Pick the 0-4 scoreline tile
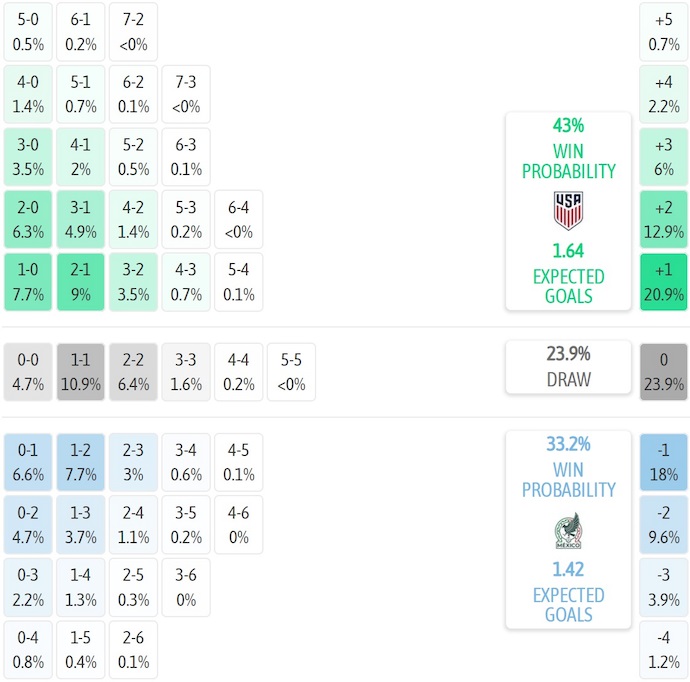Screen dimensions: 690x682 (28, 650)
